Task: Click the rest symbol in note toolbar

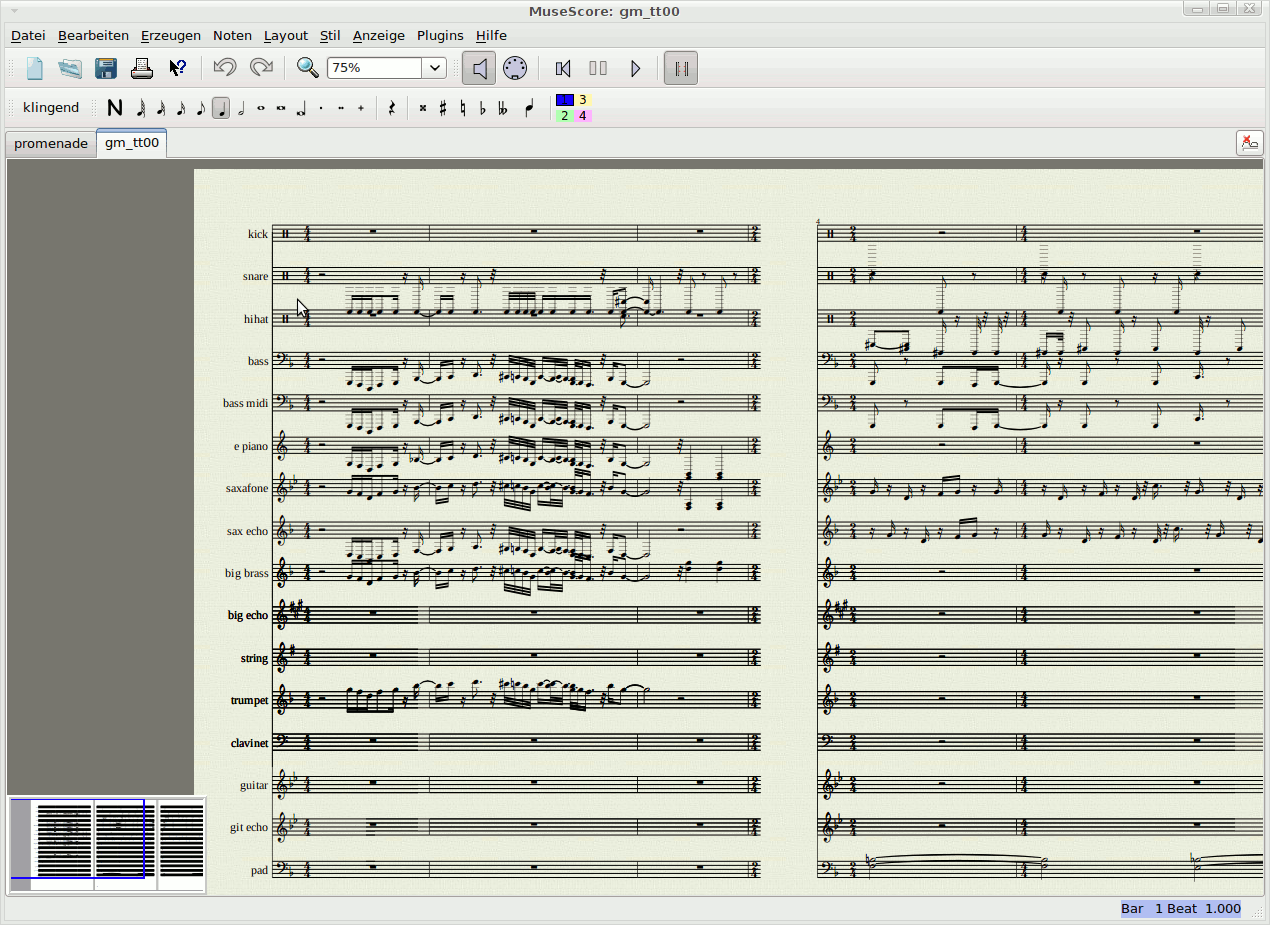Action: click(x=391, y=108)
